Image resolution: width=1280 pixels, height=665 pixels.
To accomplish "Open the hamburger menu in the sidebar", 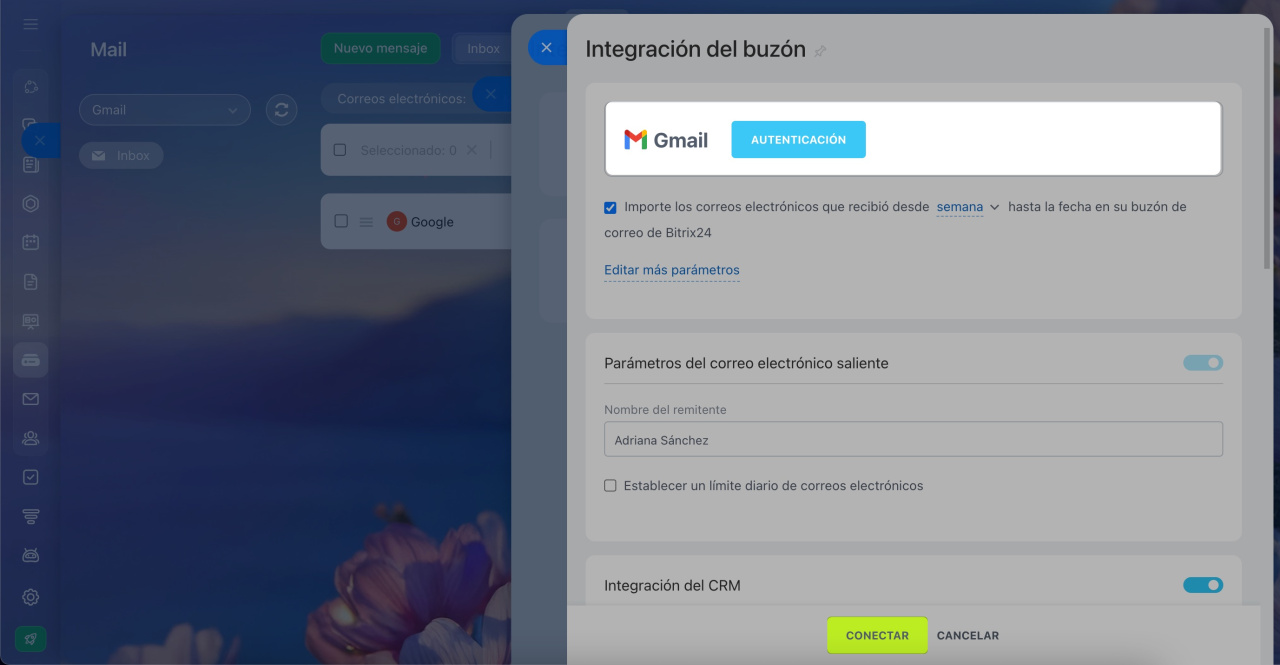I will [31, 24].
